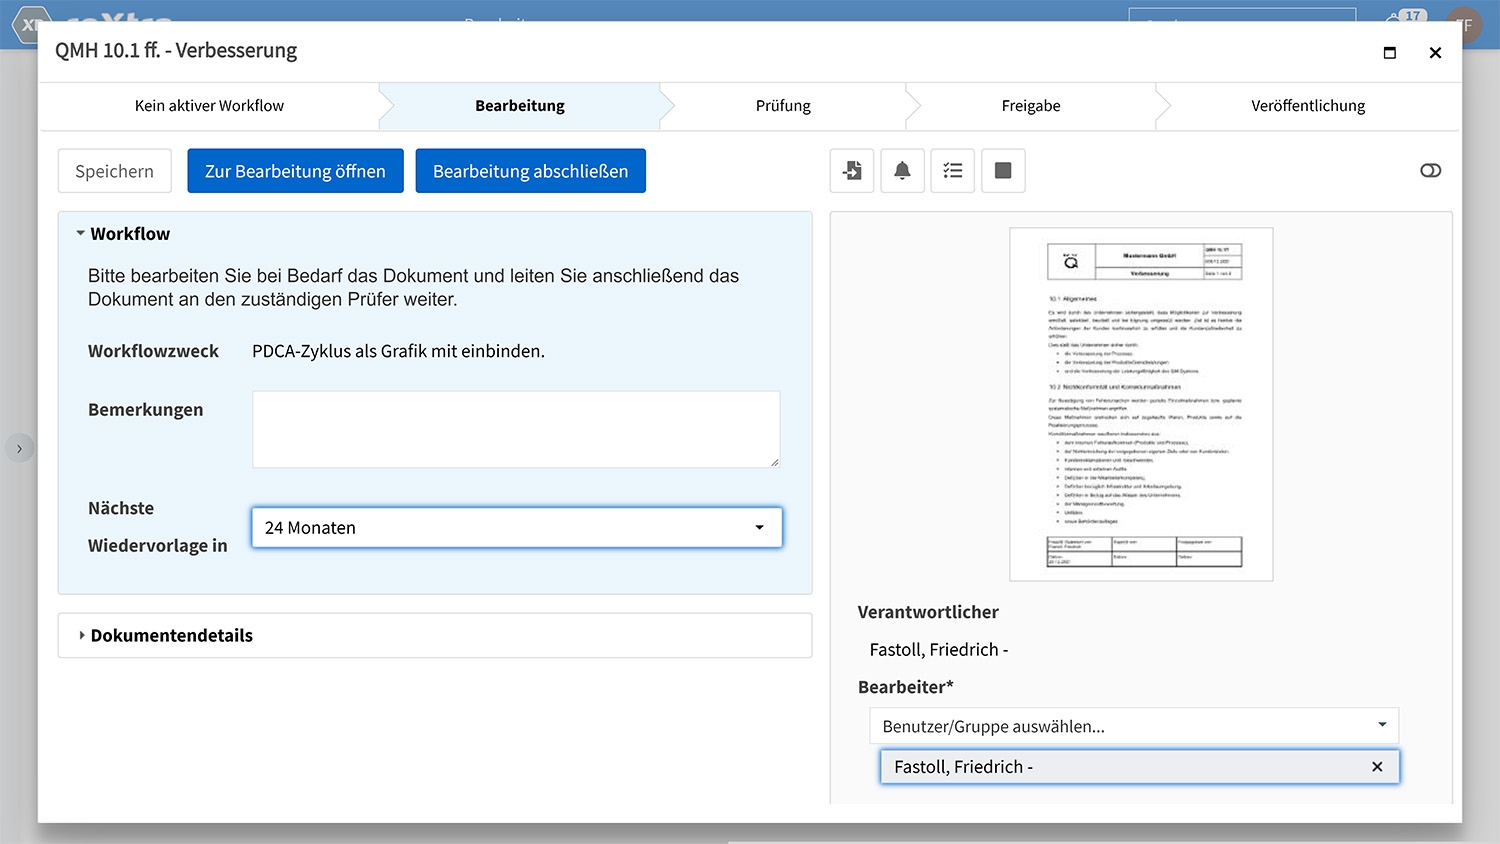Open the checklist icon button
The height and width of the screenshot is (844, 1500).
pos(953,171)
